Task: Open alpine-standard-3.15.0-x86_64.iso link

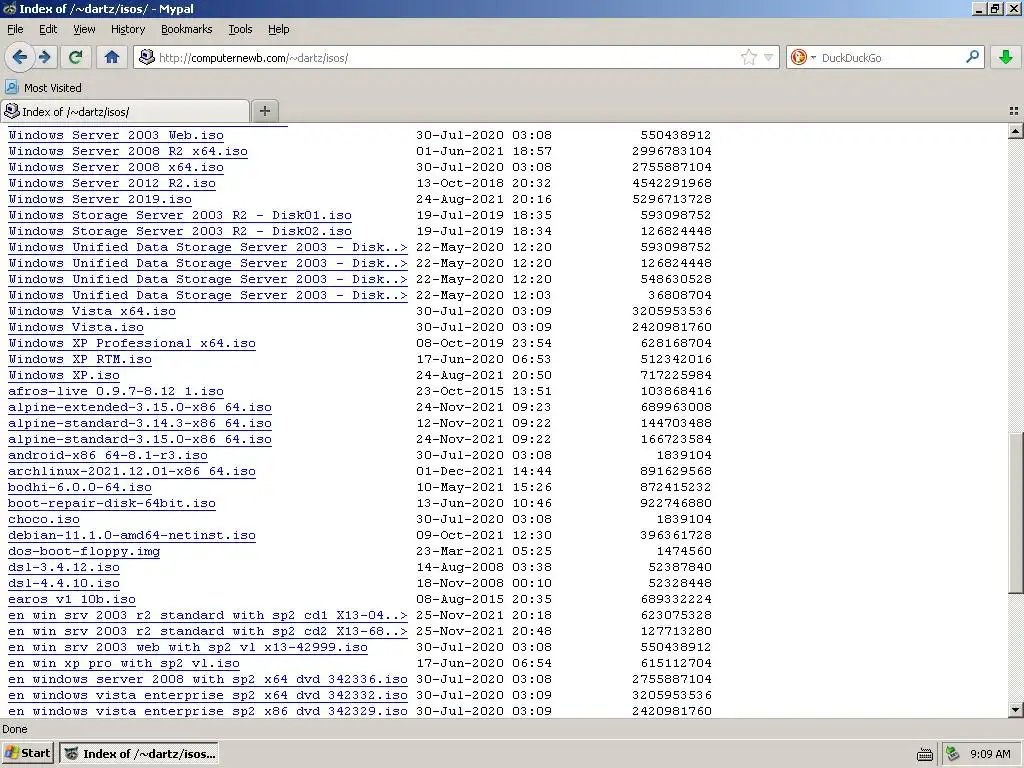Action: [x=140, y=439]
